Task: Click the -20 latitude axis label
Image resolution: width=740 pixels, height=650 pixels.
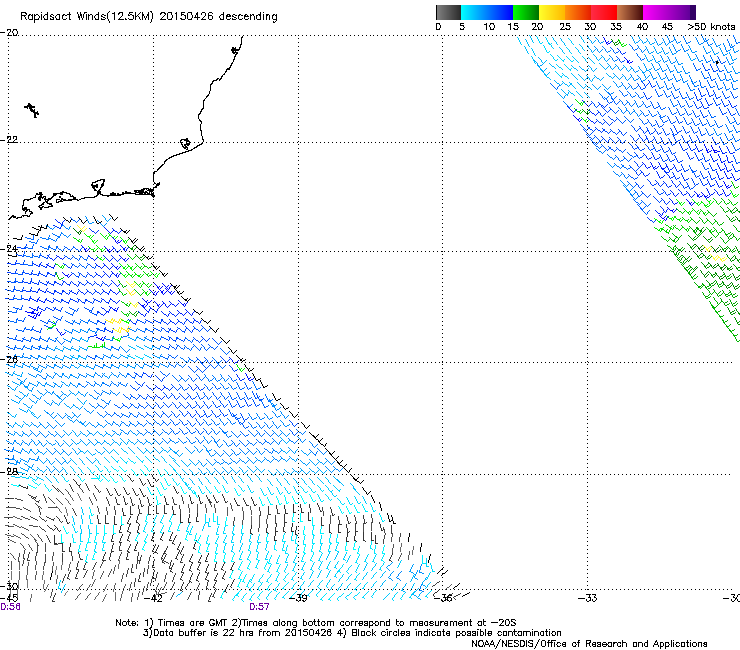Action: point(9,33)
